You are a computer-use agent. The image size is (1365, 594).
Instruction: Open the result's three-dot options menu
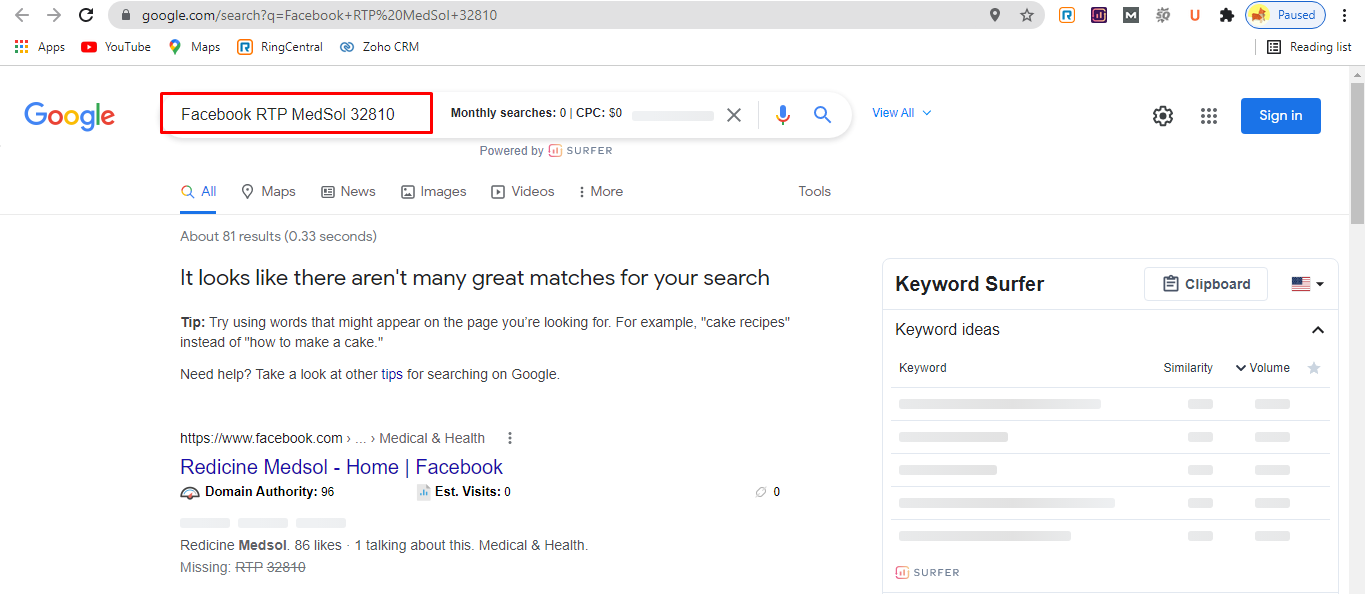pyautogui.click(x=510, y=438)
